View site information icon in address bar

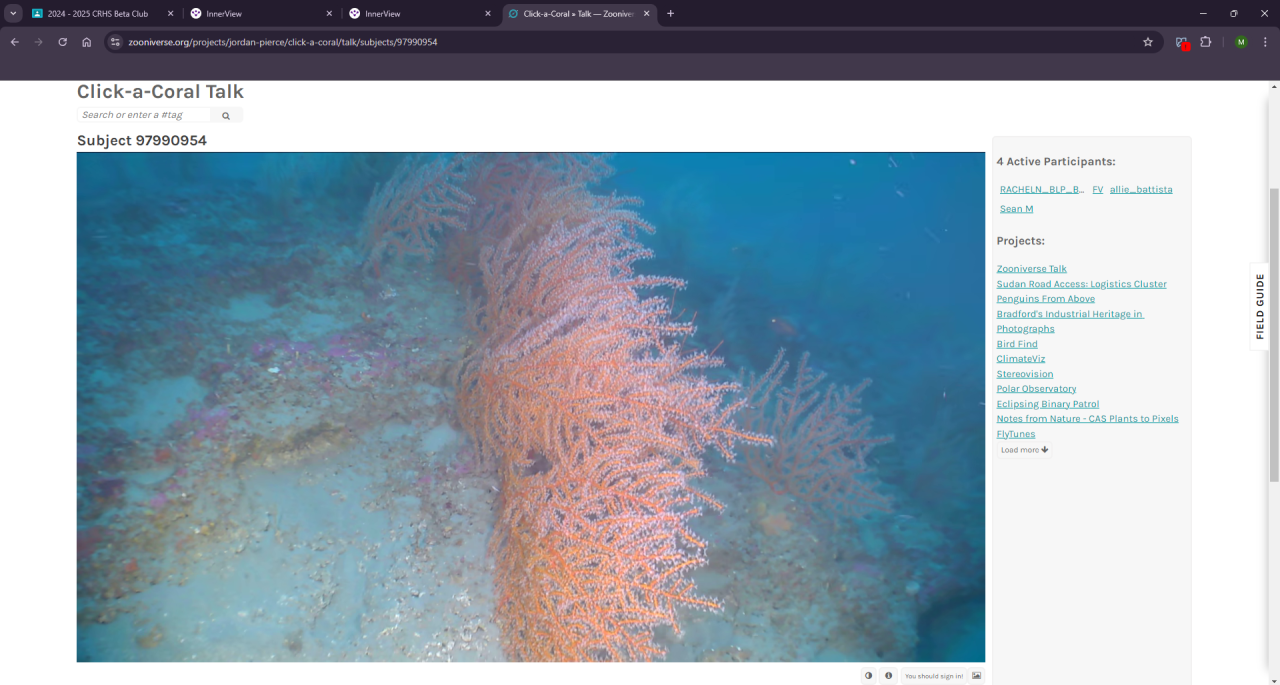coord(115,42)
